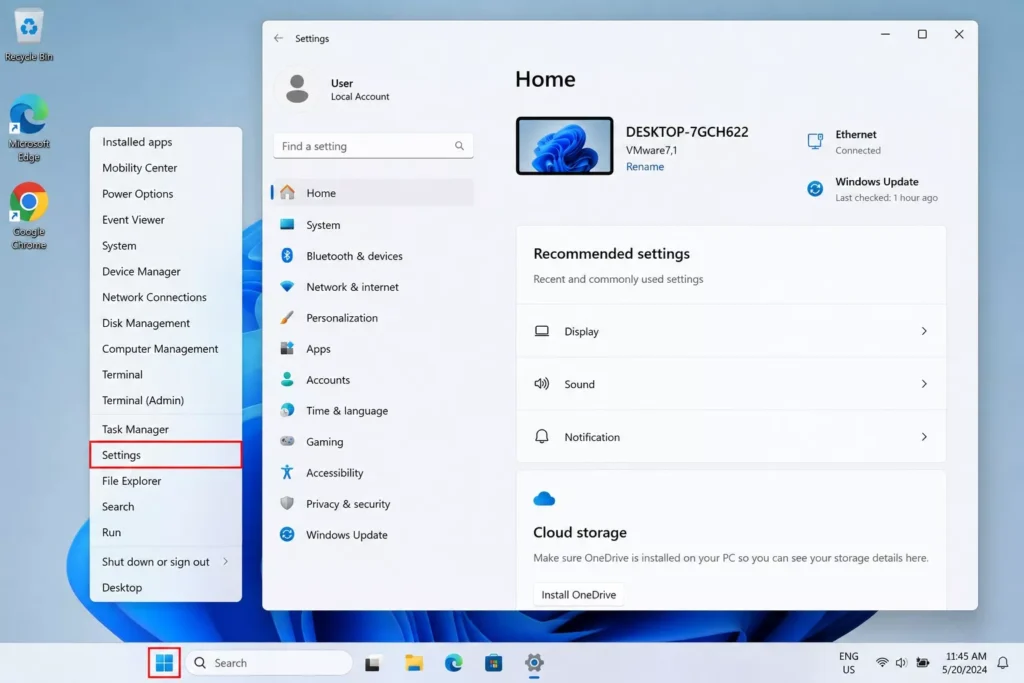Screen dimensions: 1024x683
Task: Click the Bluetooth icon in the sidebar
Action: [x=287, y=255]
